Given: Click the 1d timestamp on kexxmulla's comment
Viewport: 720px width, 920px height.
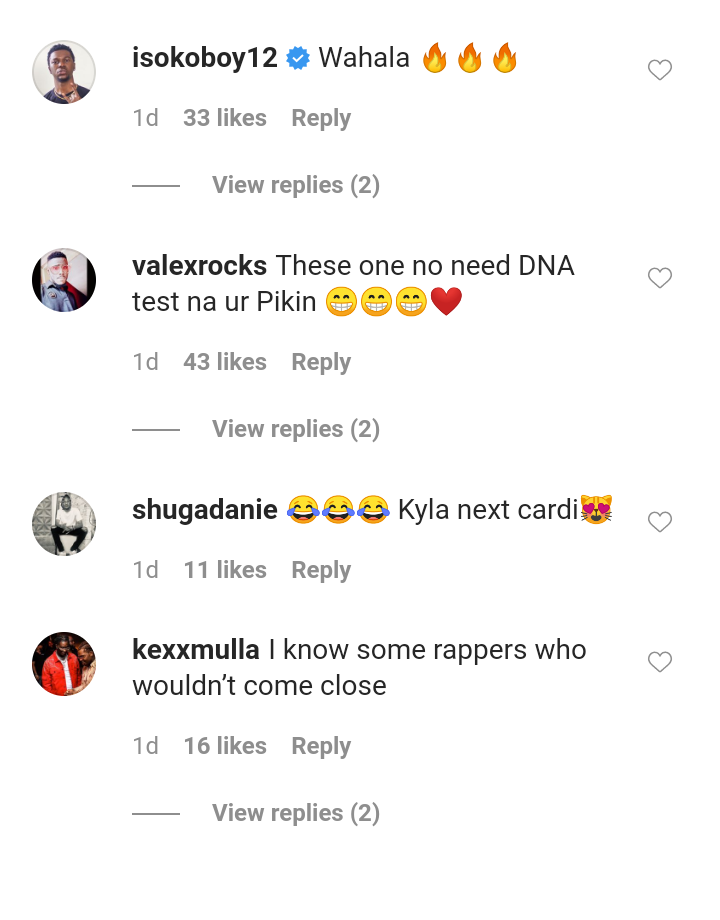Looking at the screenshot, I should [x=145, y=746].
